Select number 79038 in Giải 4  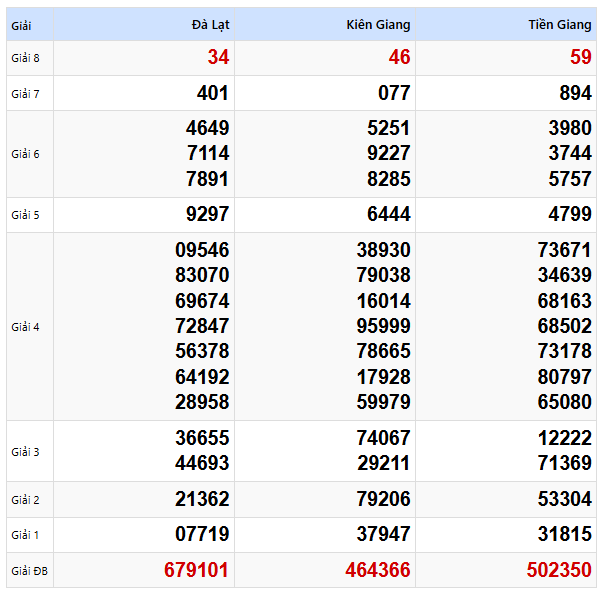click(383, 275)
